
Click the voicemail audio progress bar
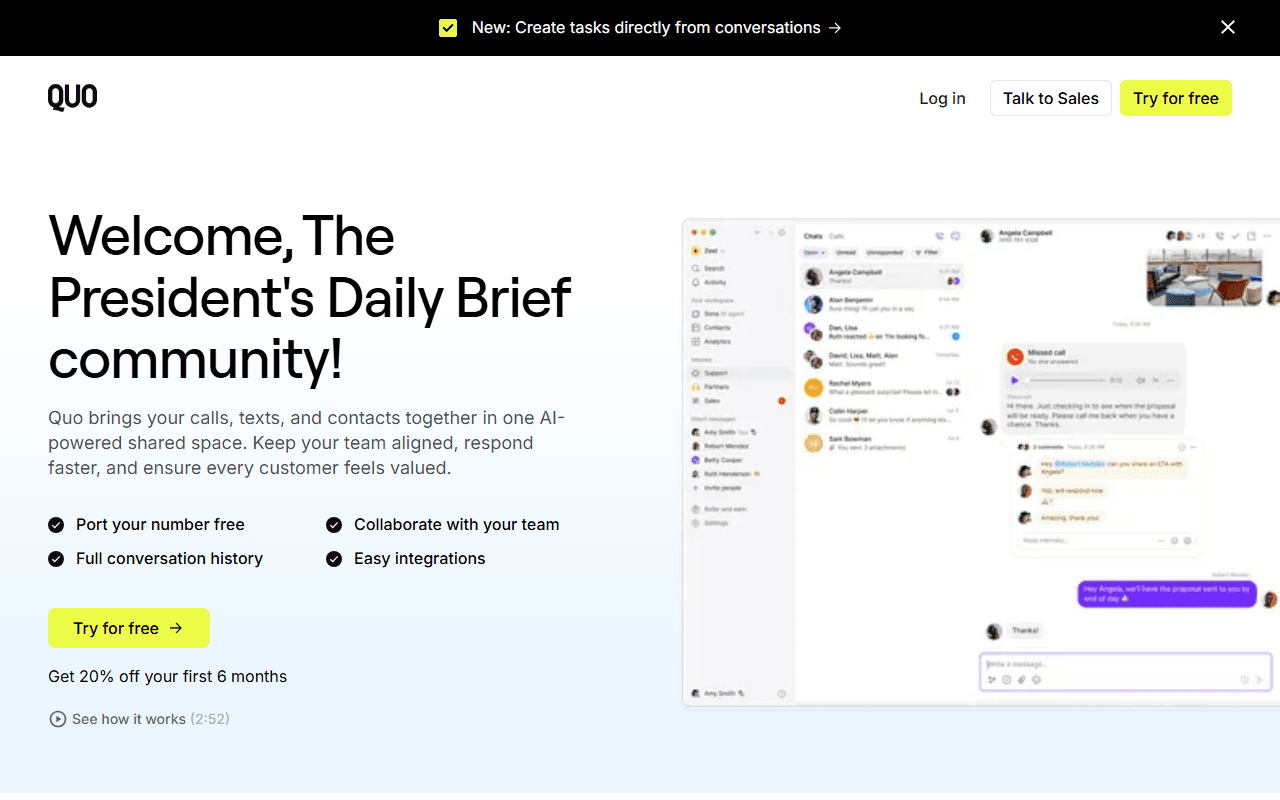tap(1065, 381)
